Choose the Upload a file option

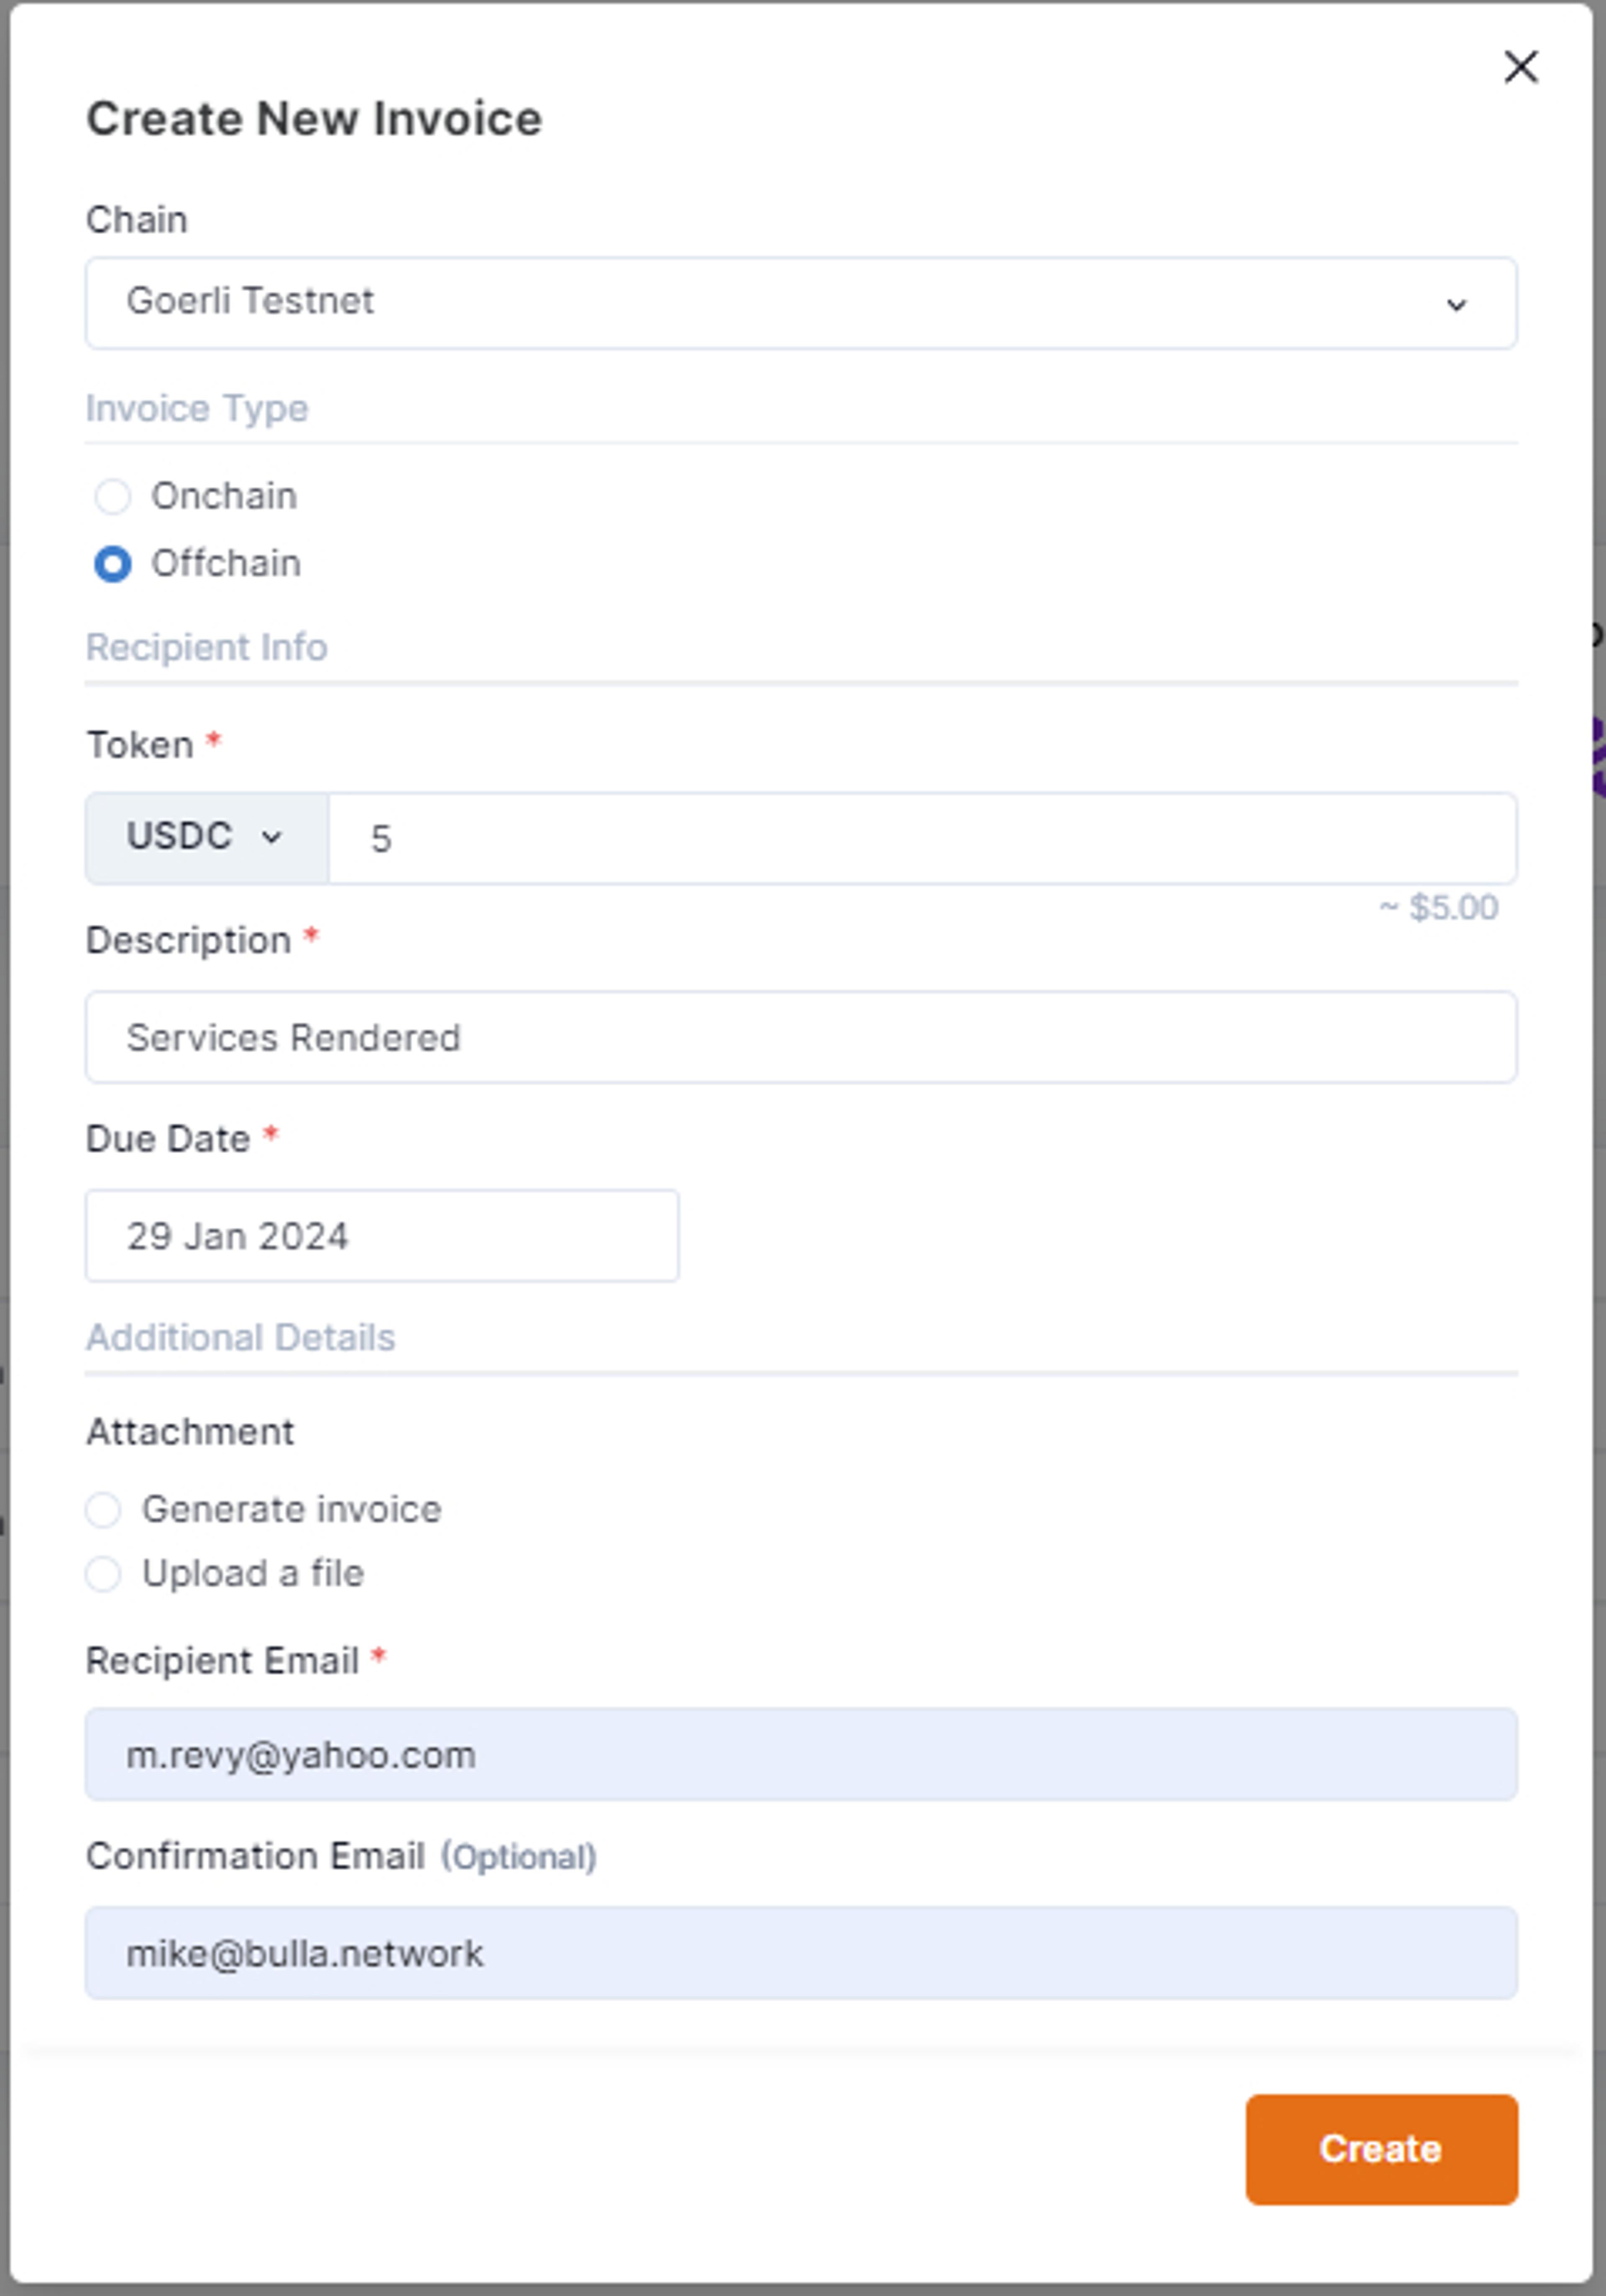click(x=103, y=1574)
